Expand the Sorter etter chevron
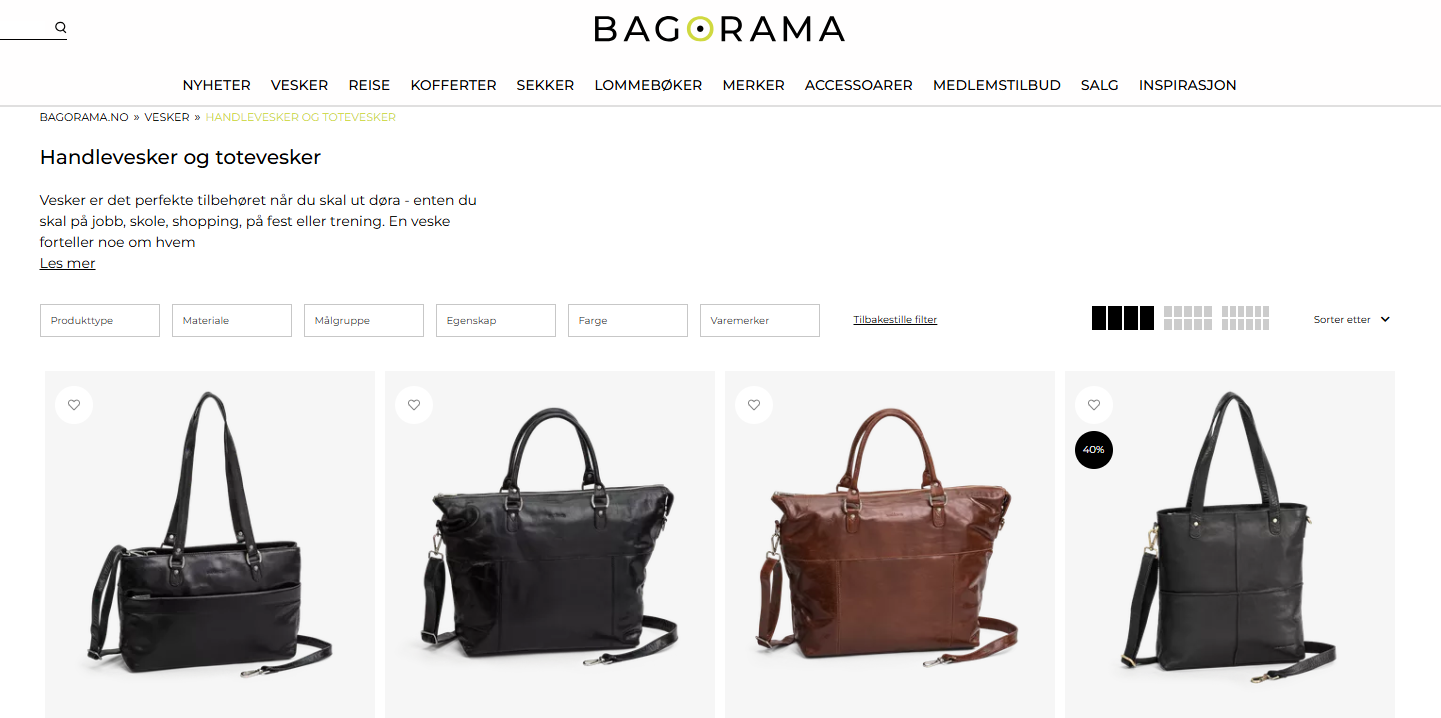This screenshot has width=1441, height=718. coord(1385,320)
